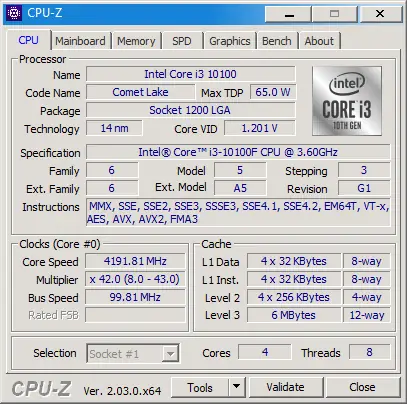Screen dimensions: 407x404
Task: Click the Max TDP value '65.0 W'
Action: 273,92
